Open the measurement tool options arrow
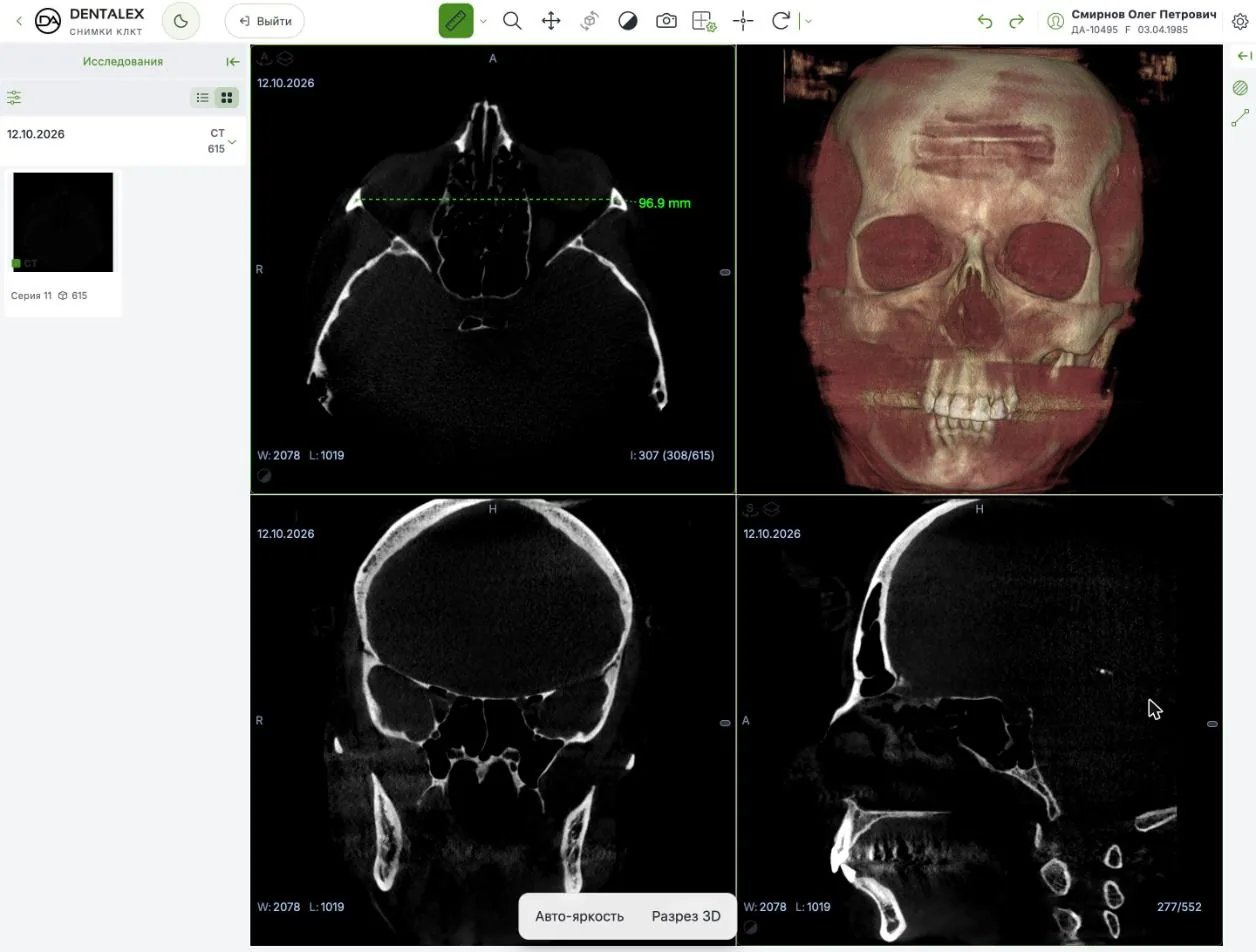 click(483, 21)
